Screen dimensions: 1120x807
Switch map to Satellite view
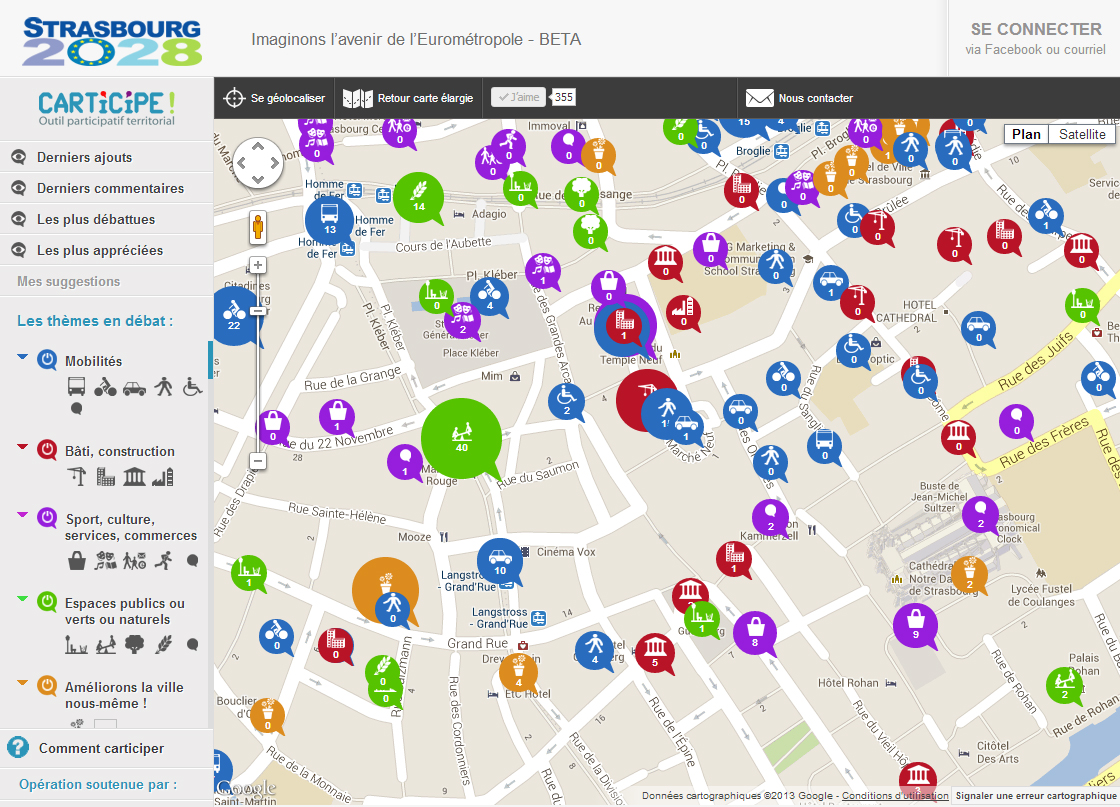click(1082, 134)
